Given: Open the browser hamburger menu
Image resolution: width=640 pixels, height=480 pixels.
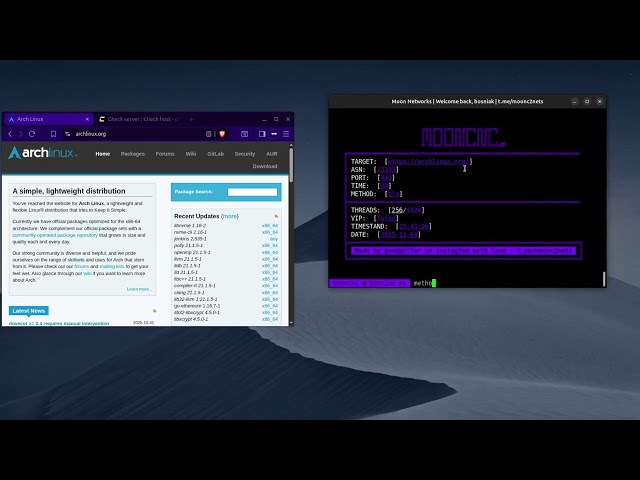Looking at the screenshot, I should click(286, 134).
